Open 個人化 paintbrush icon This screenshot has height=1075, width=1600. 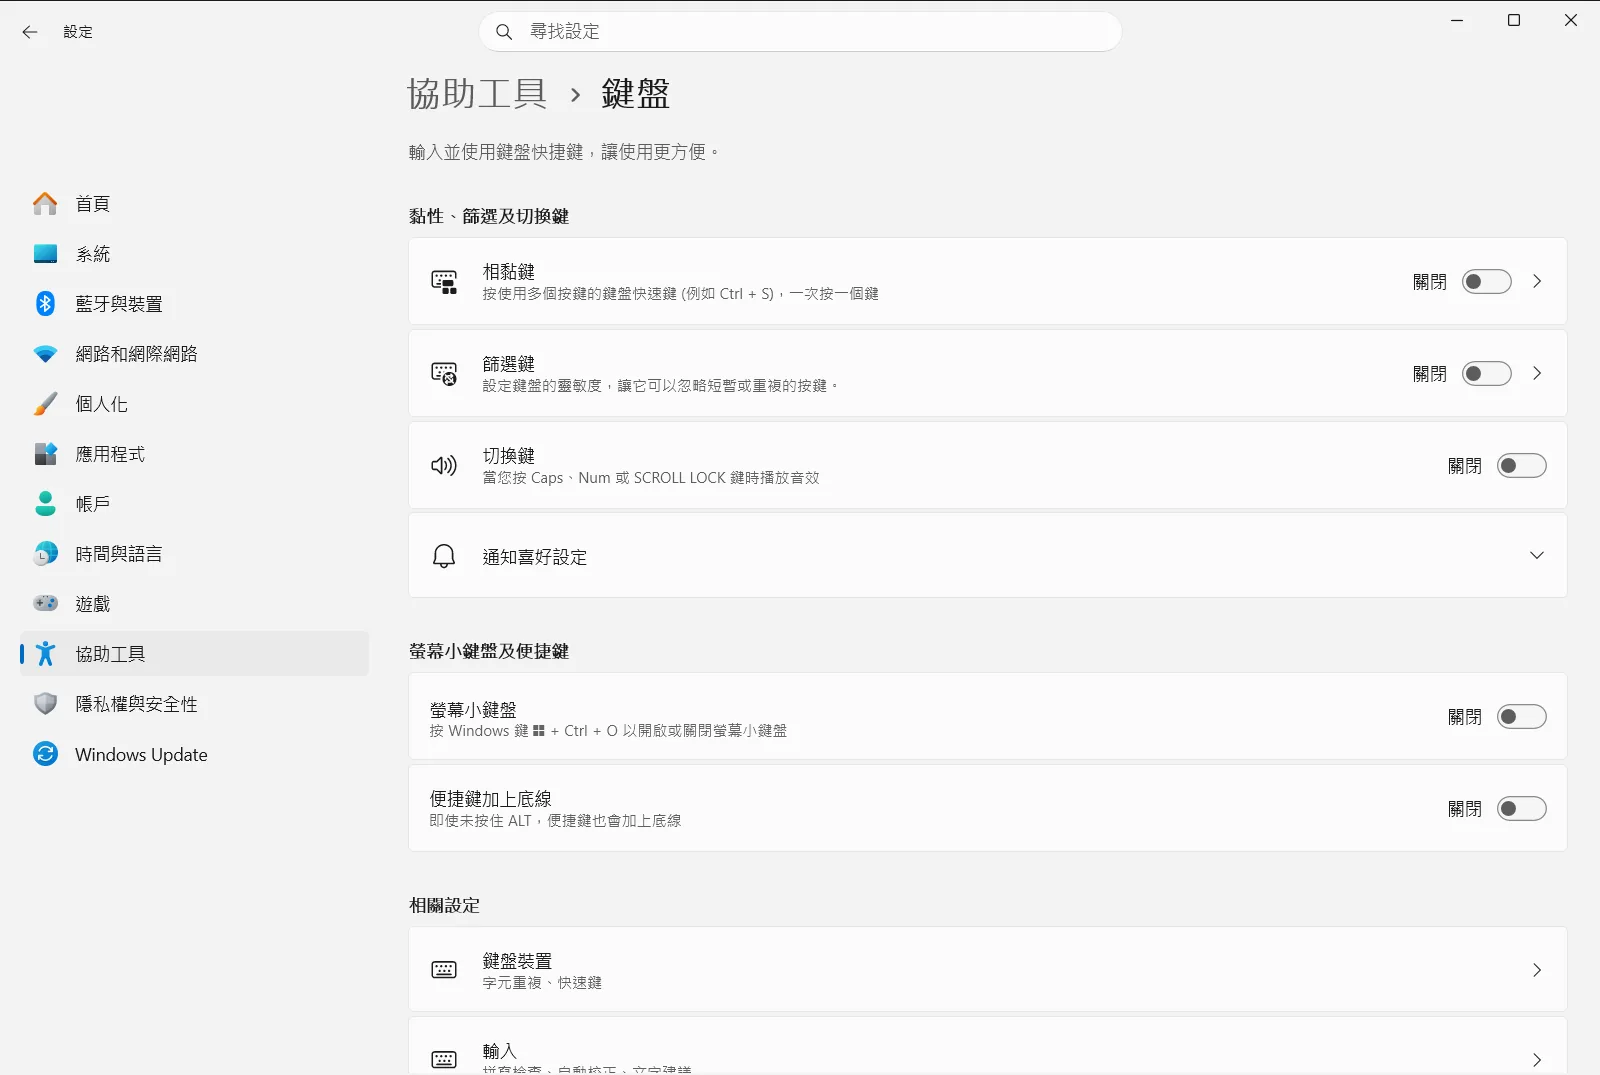(x=45, y=404)
